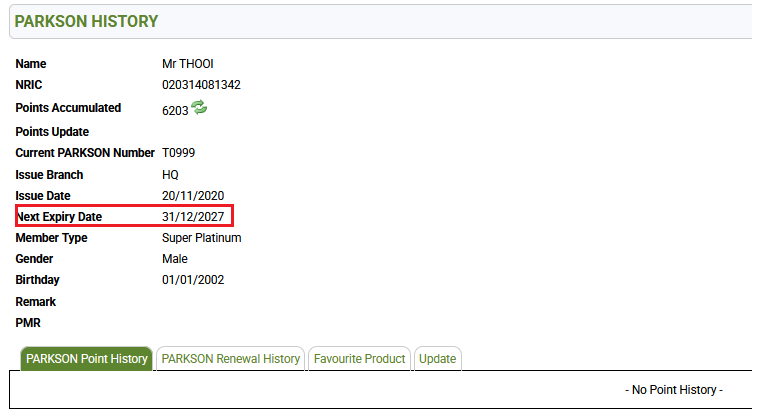757x416 pixels.
Task: Select the name value Mr THOOI
Action: (x=188, y=64)
